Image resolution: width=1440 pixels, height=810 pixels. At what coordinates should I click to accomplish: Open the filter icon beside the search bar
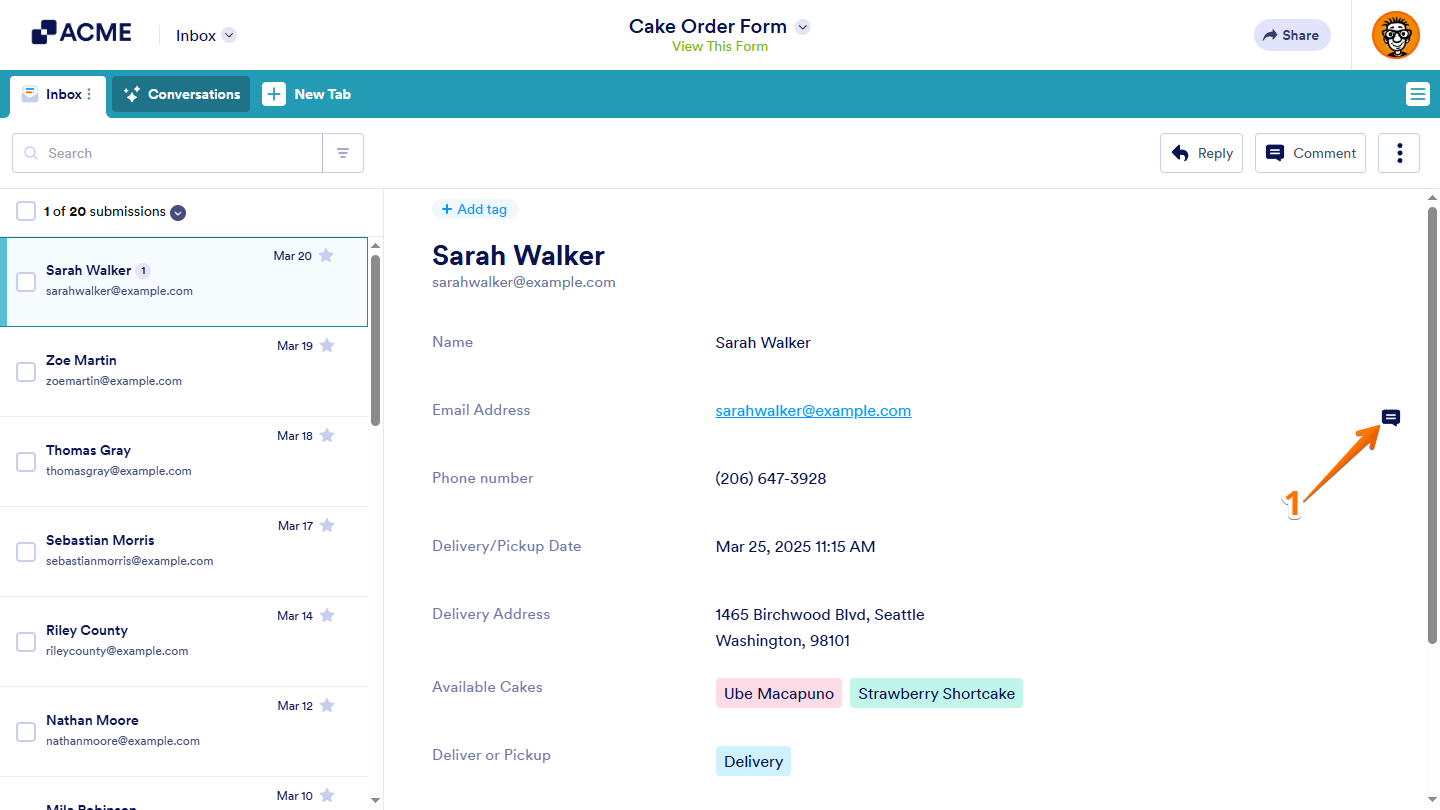click(343, 152)
